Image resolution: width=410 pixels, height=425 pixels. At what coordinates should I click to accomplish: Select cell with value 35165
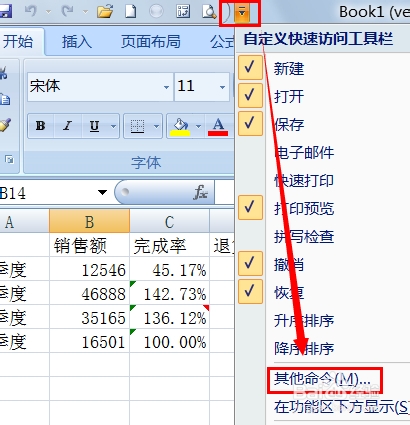click(x=89, y=317)
